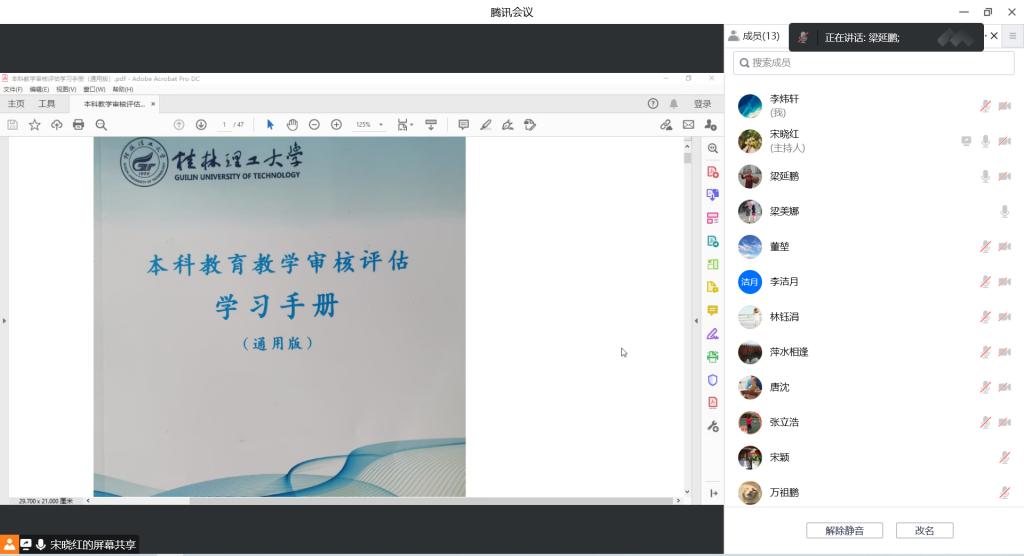Open the 主页 tab in Acrobat

16,104
